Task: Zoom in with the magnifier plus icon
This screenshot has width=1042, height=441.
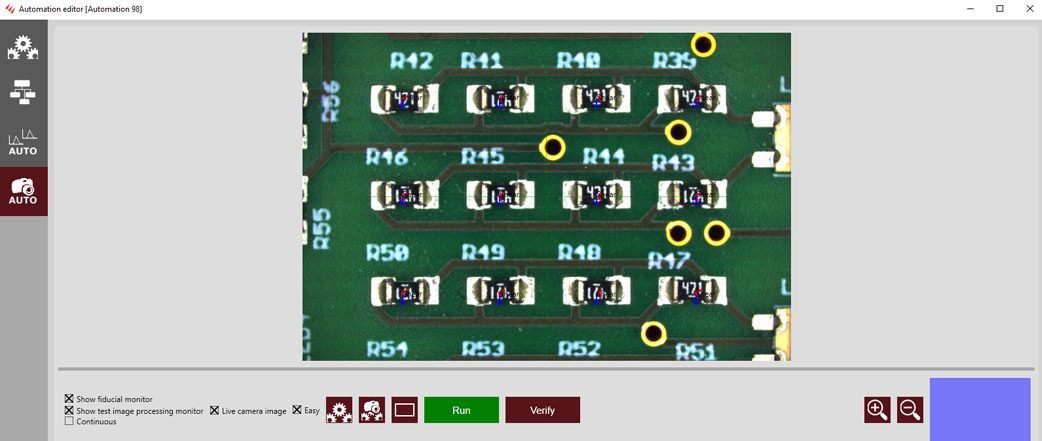Action: pyautogui.click(x=877, y=410)
